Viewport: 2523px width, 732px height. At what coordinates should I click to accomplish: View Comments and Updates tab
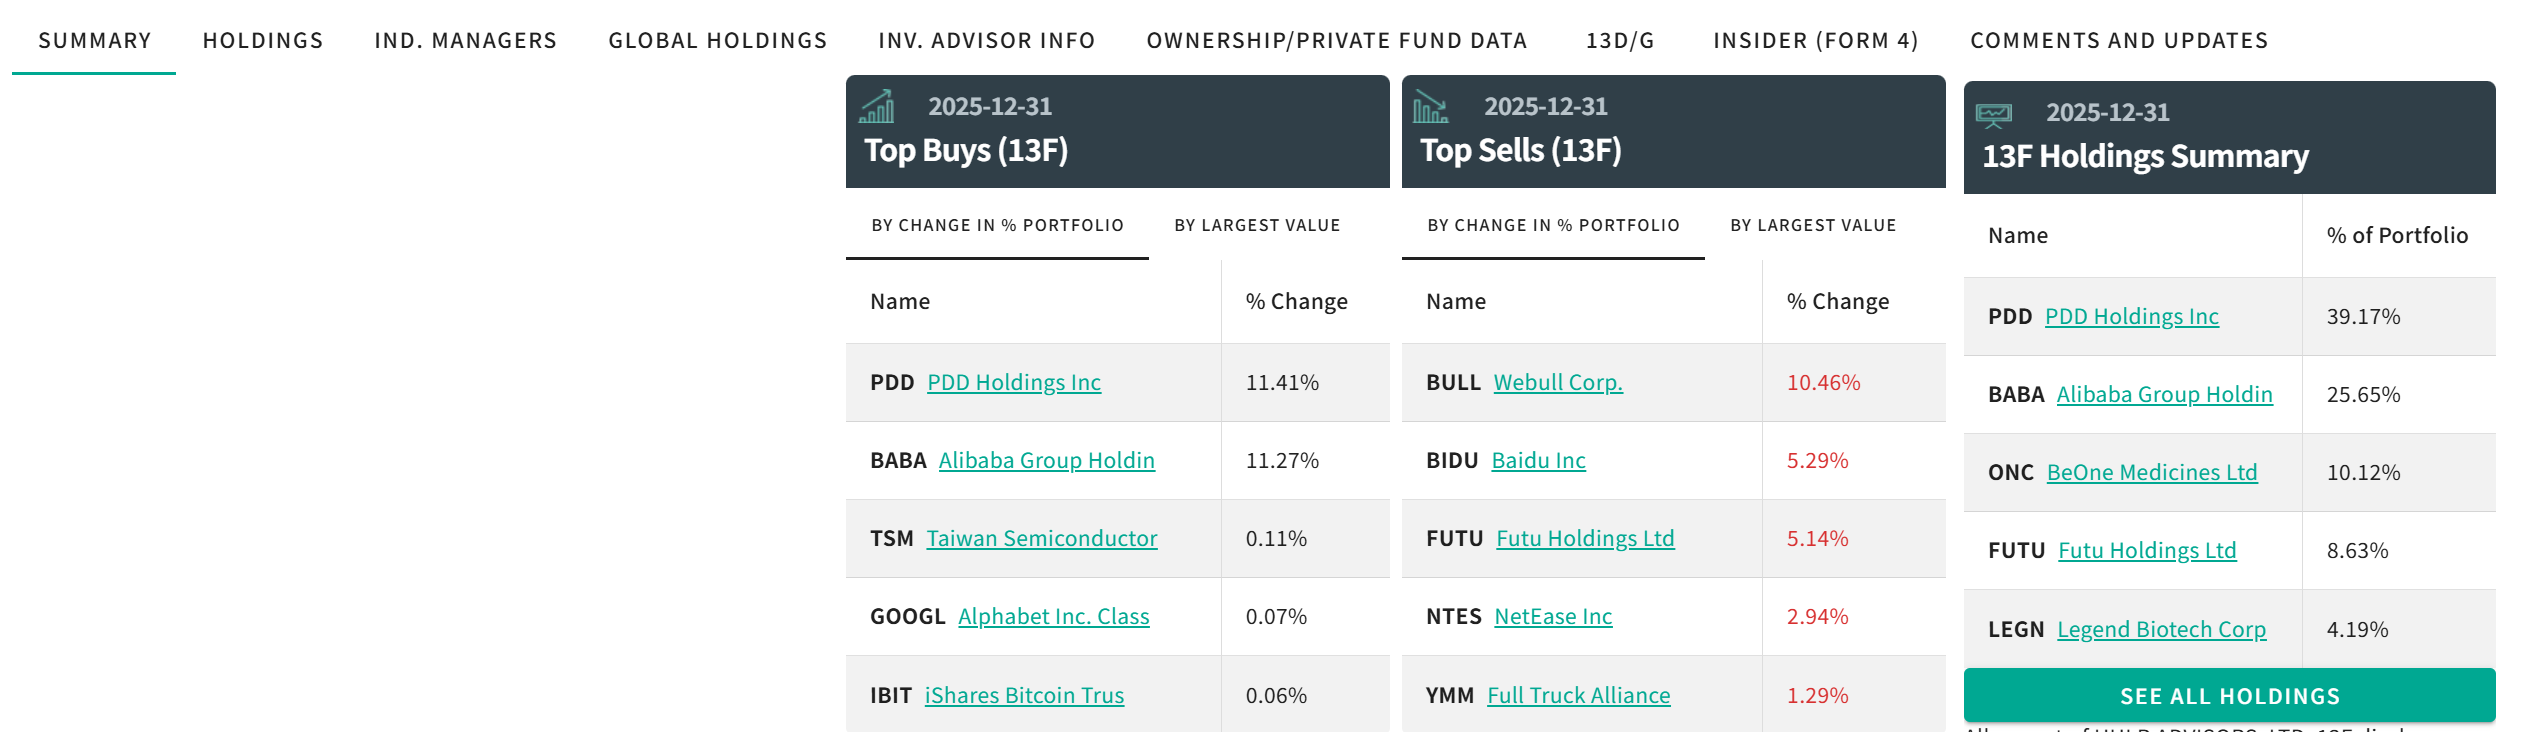(x=2118, y=41)
